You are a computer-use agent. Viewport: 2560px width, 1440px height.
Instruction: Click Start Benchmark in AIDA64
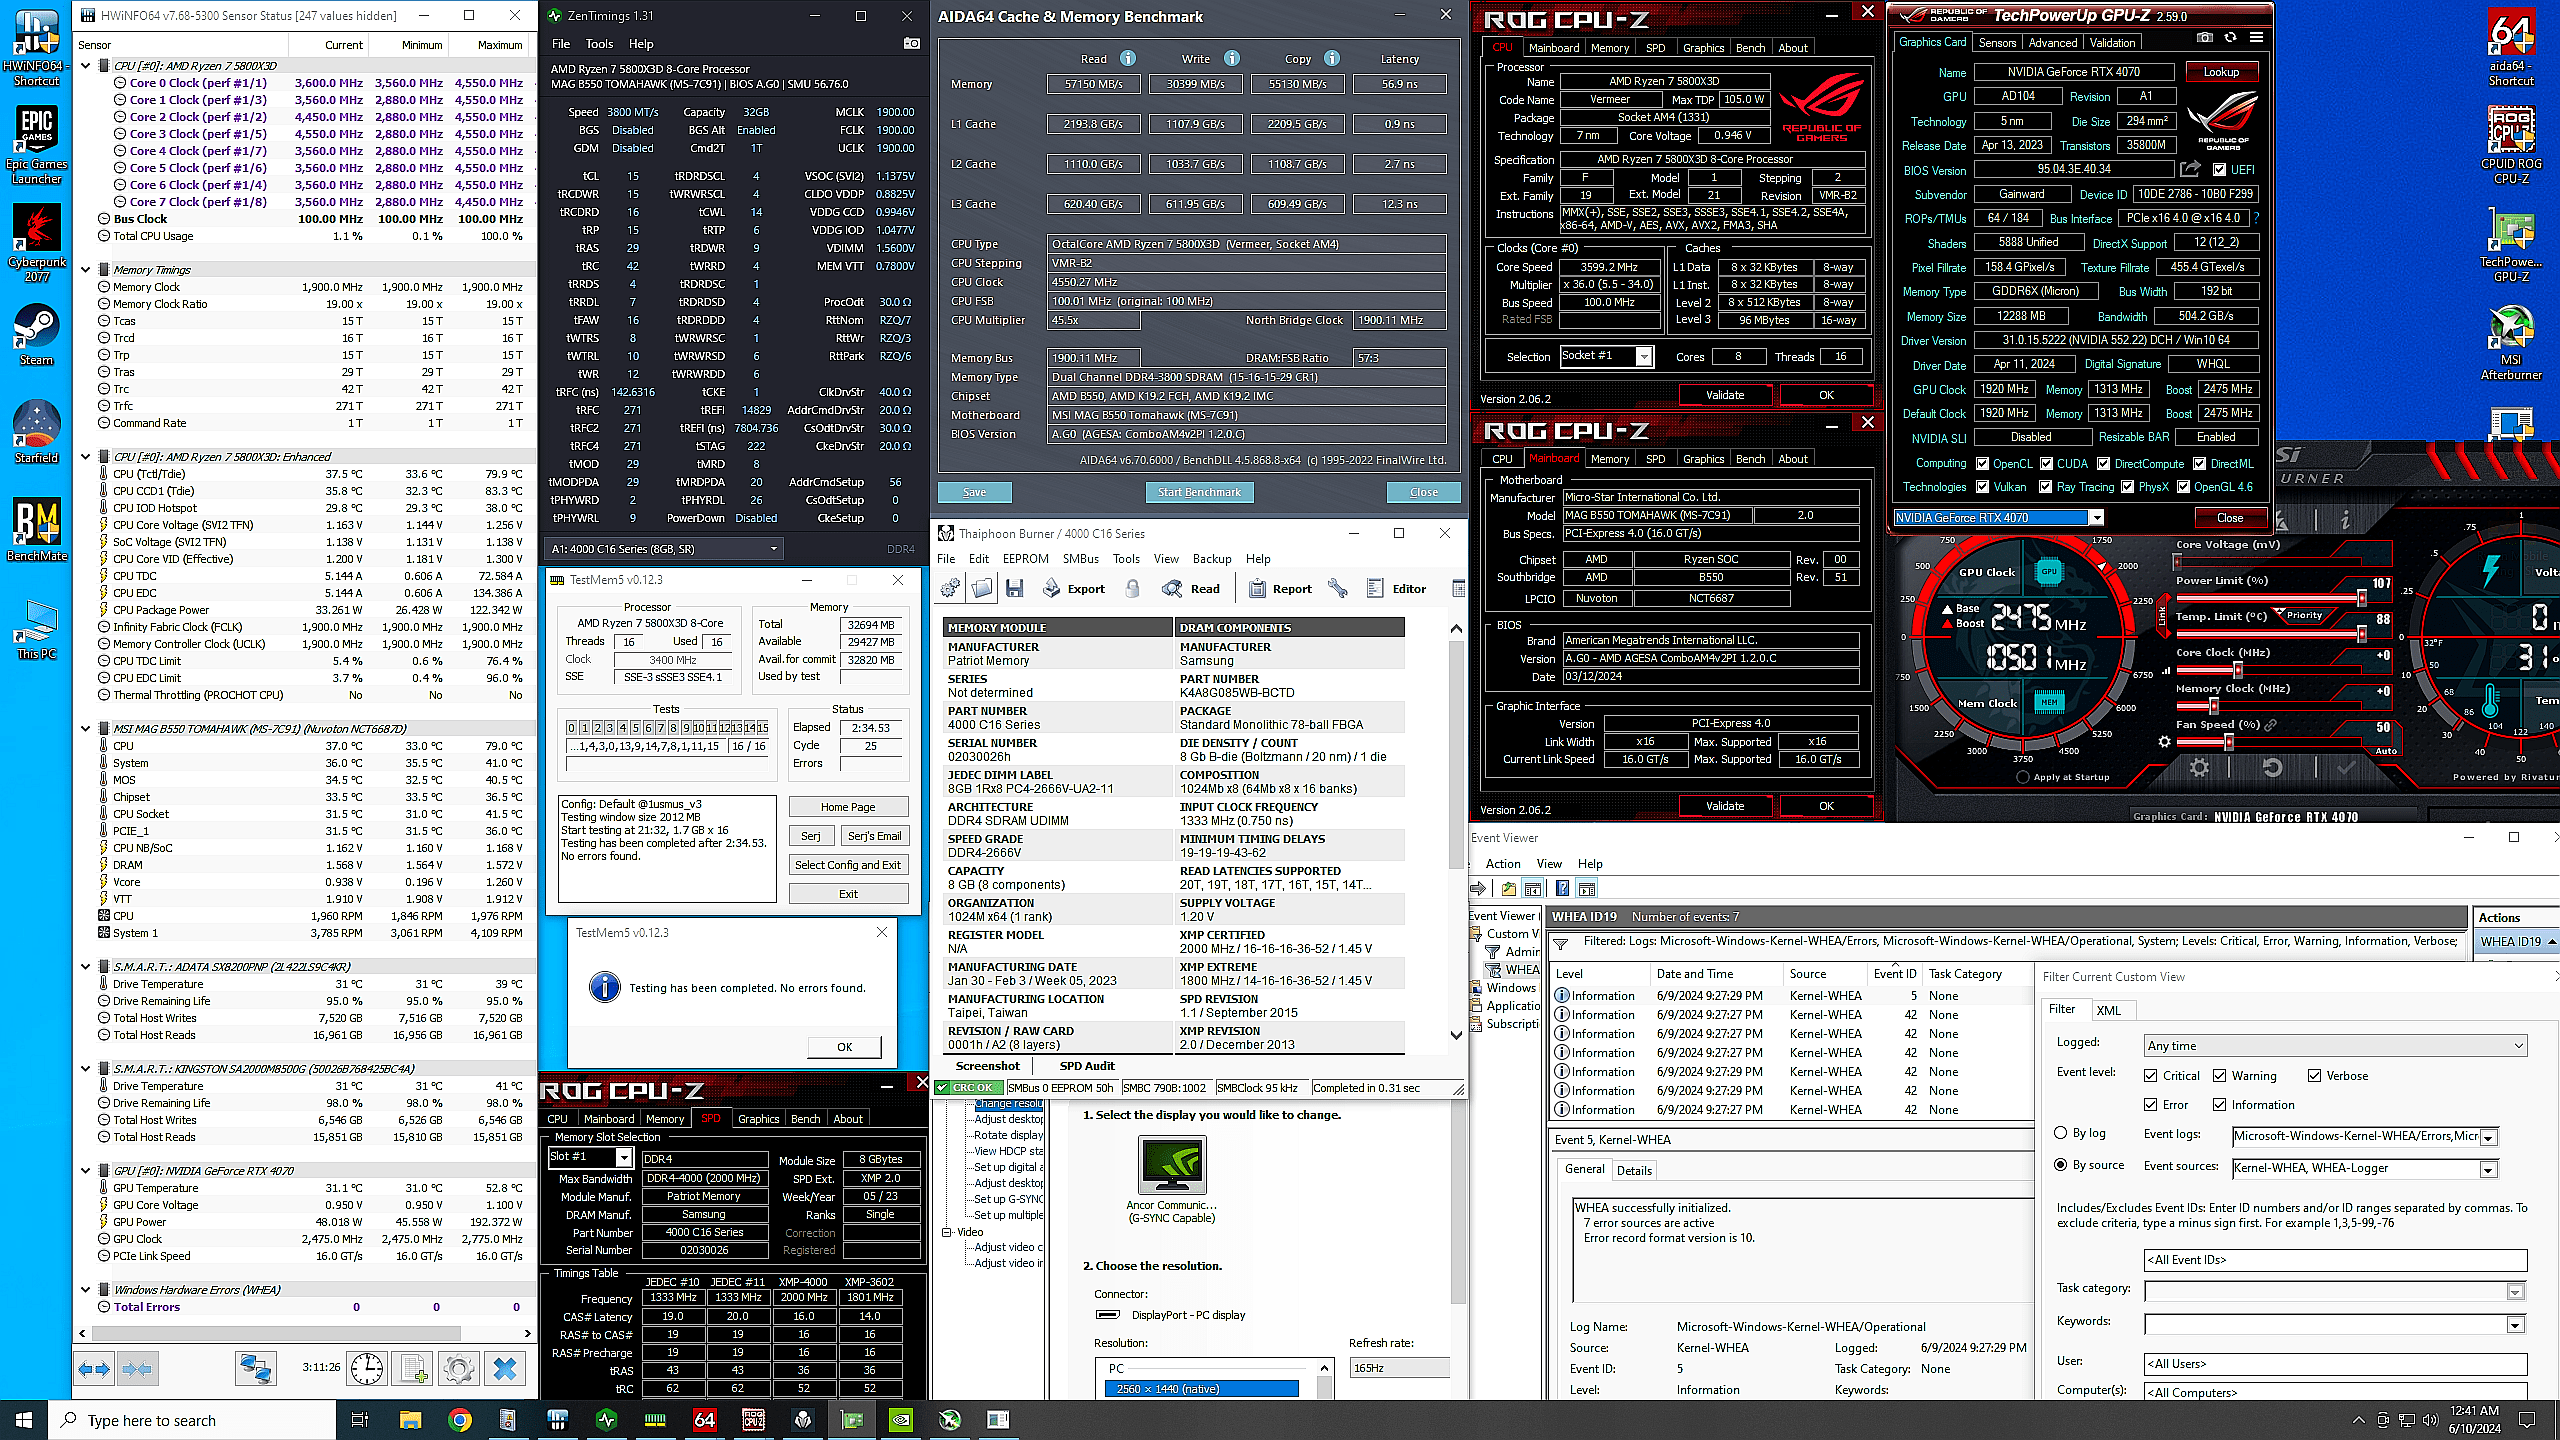1199,492
